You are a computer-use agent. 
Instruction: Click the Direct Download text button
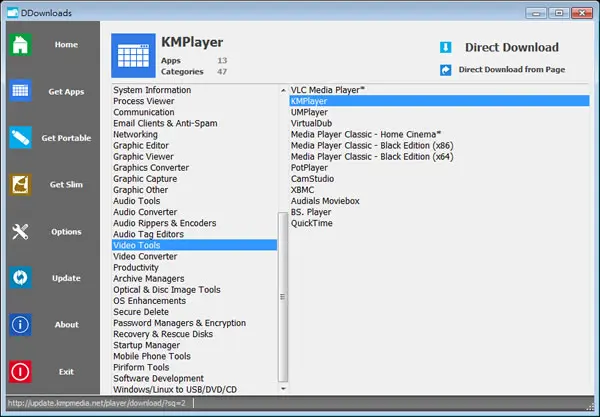tap(512, 47)
